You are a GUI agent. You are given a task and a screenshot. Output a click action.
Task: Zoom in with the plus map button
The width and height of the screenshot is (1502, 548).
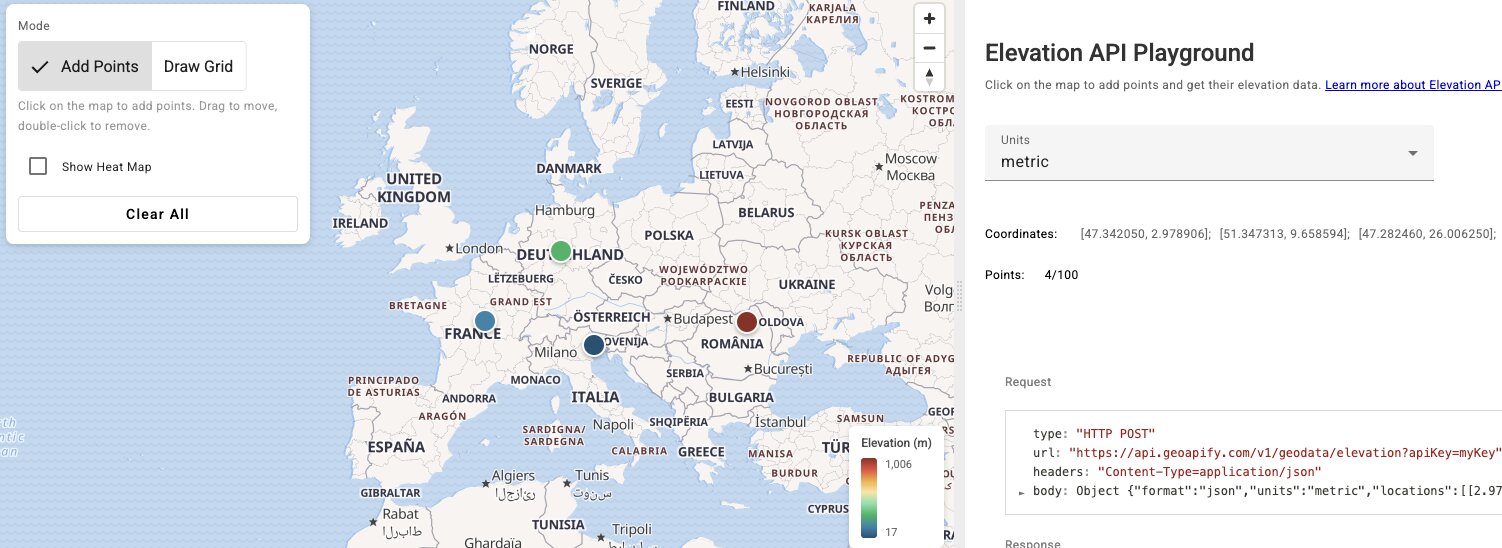pyautogui.click(x=929, y=19)
